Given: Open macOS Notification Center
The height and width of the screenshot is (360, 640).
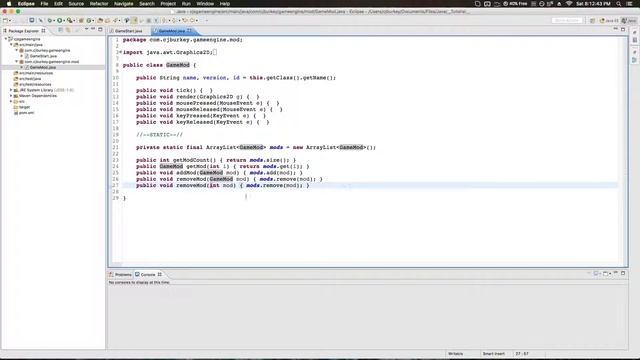Looking at the screenshot, I should click(630, 4).
